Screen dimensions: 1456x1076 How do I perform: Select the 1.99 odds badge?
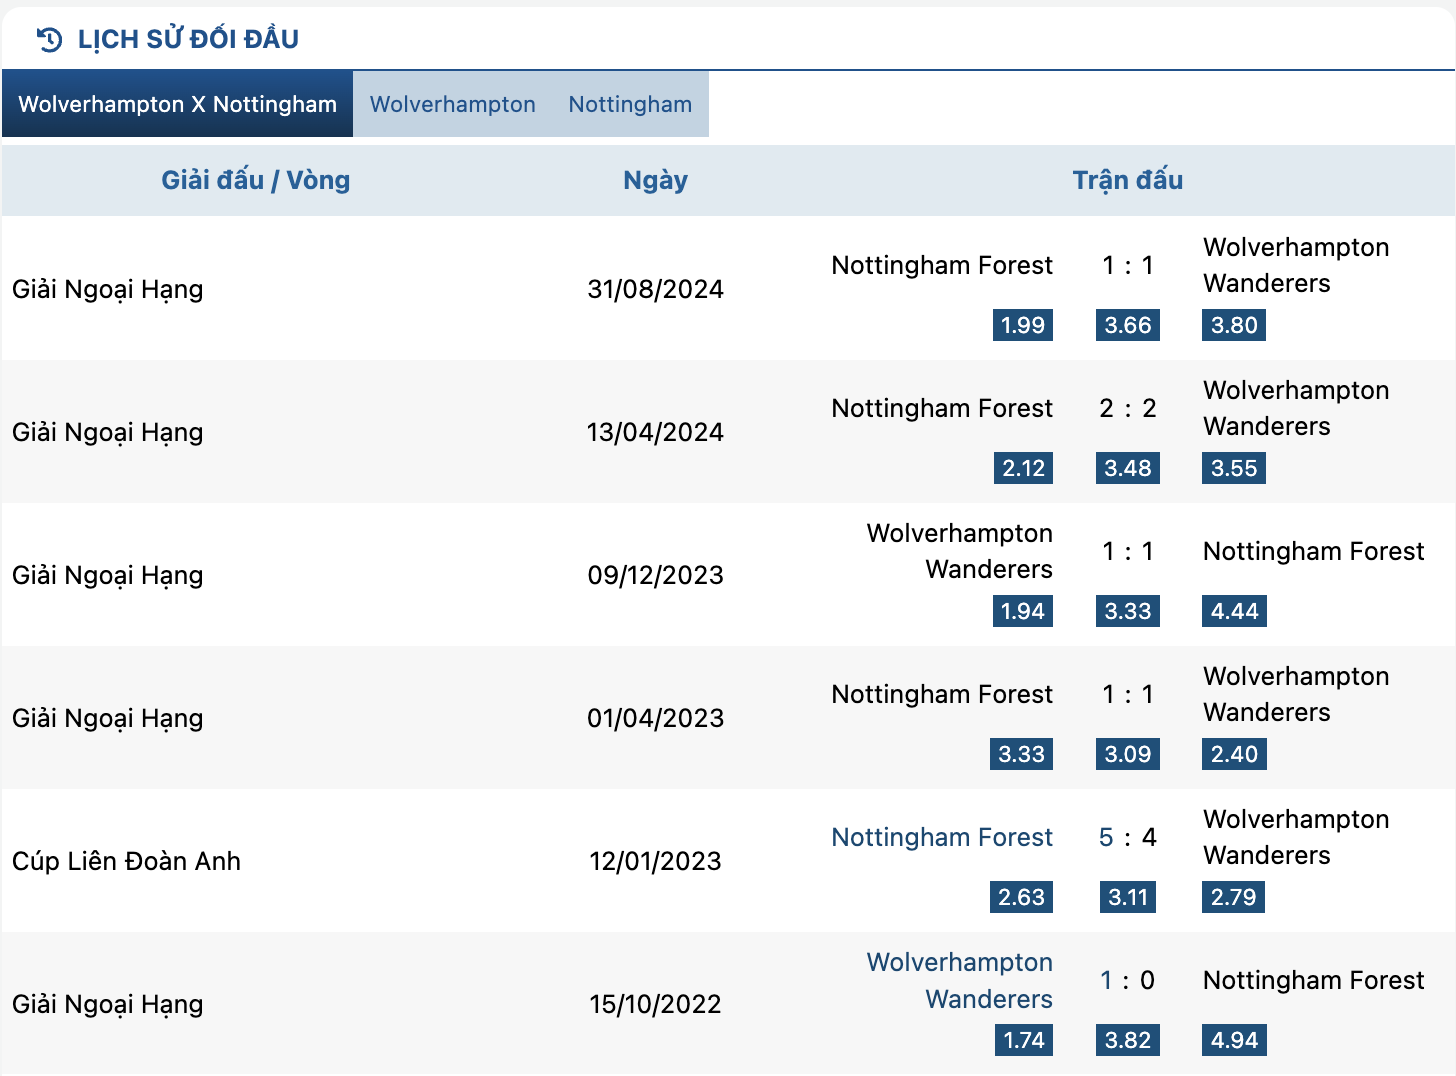(x=1023, y=325)
